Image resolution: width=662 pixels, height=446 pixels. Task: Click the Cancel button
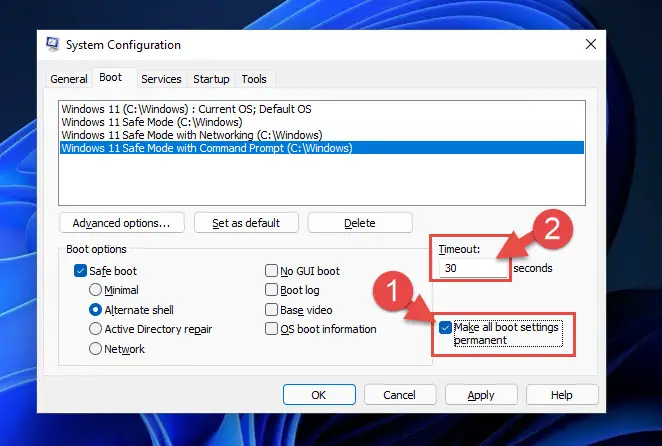(400, 394)
